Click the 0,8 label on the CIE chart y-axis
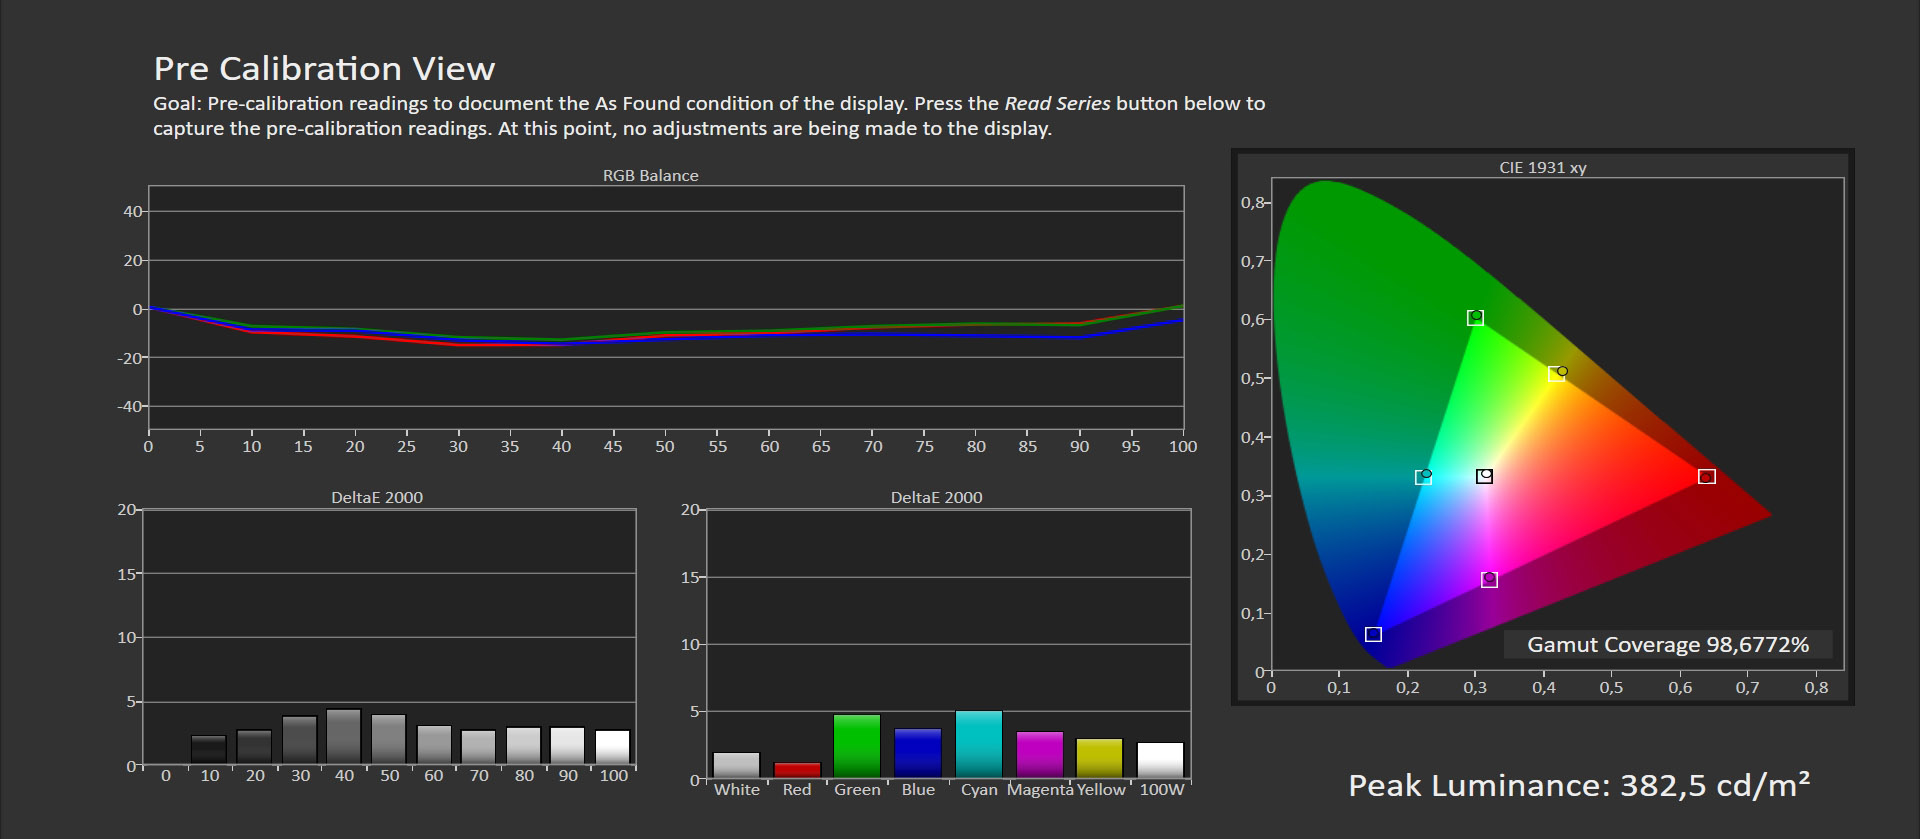Image resolution: width=1920 pixels, height=839 pixels. tap(1252, 202)
